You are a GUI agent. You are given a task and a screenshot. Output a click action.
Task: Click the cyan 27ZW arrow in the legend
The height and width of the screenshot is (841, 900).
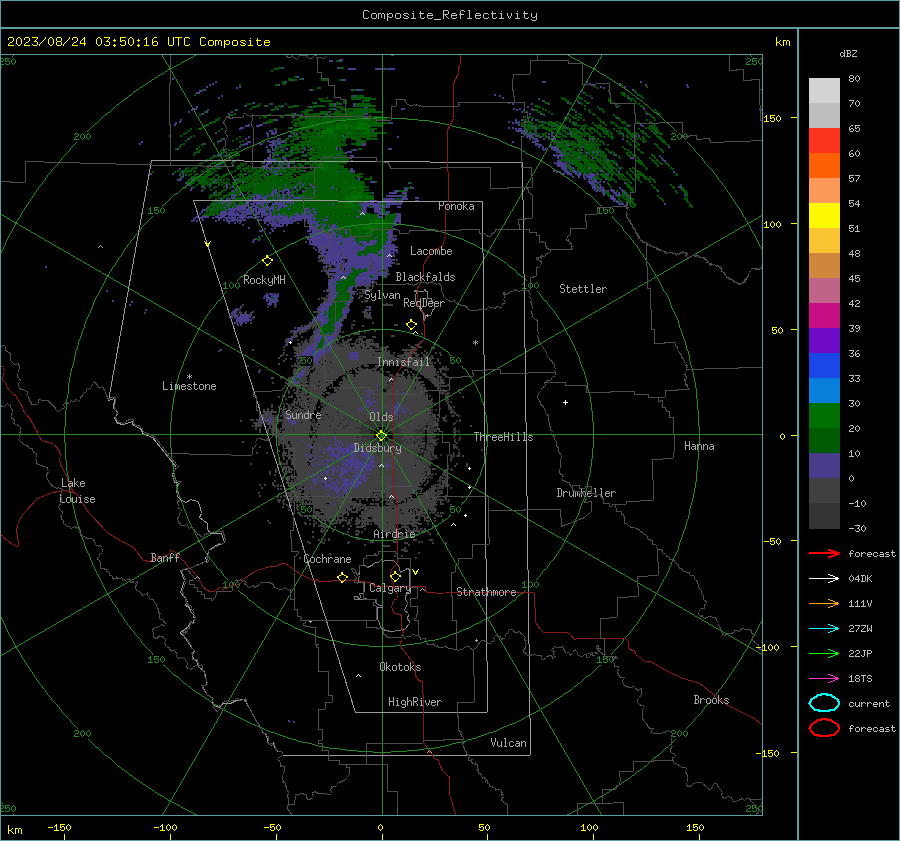pos(824,629)
